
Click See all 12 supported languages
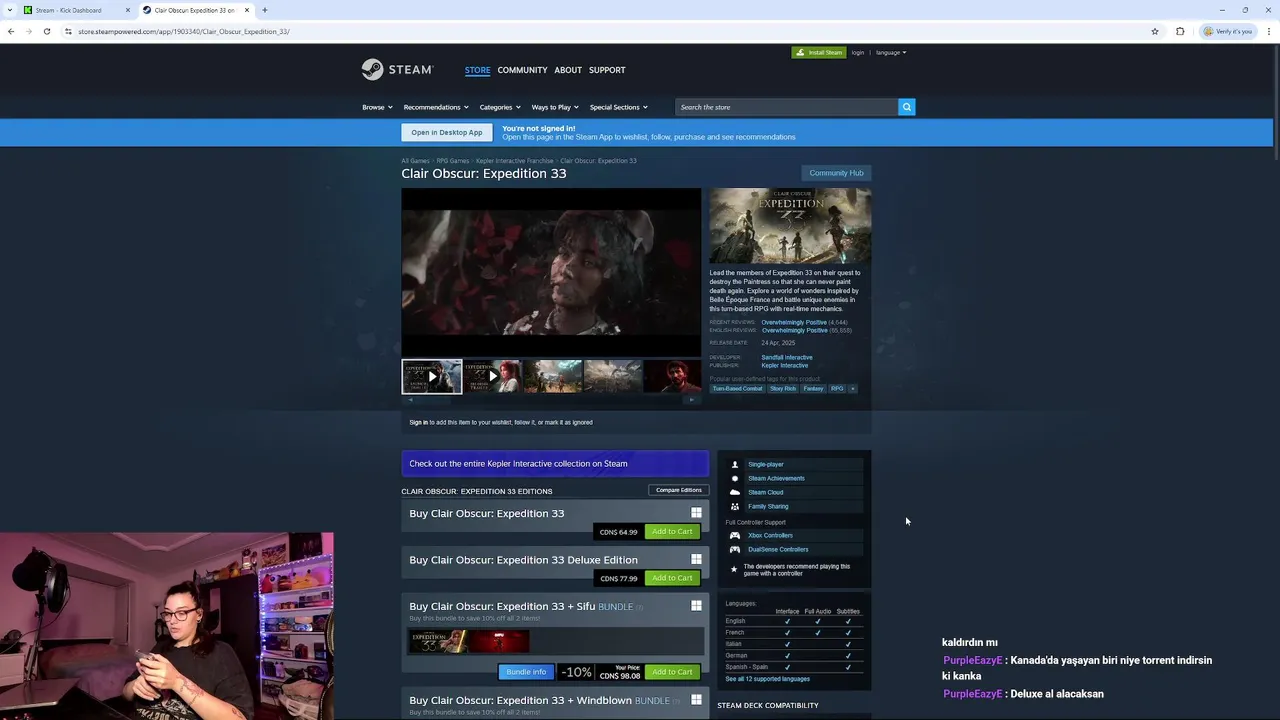tap(768, 679)
